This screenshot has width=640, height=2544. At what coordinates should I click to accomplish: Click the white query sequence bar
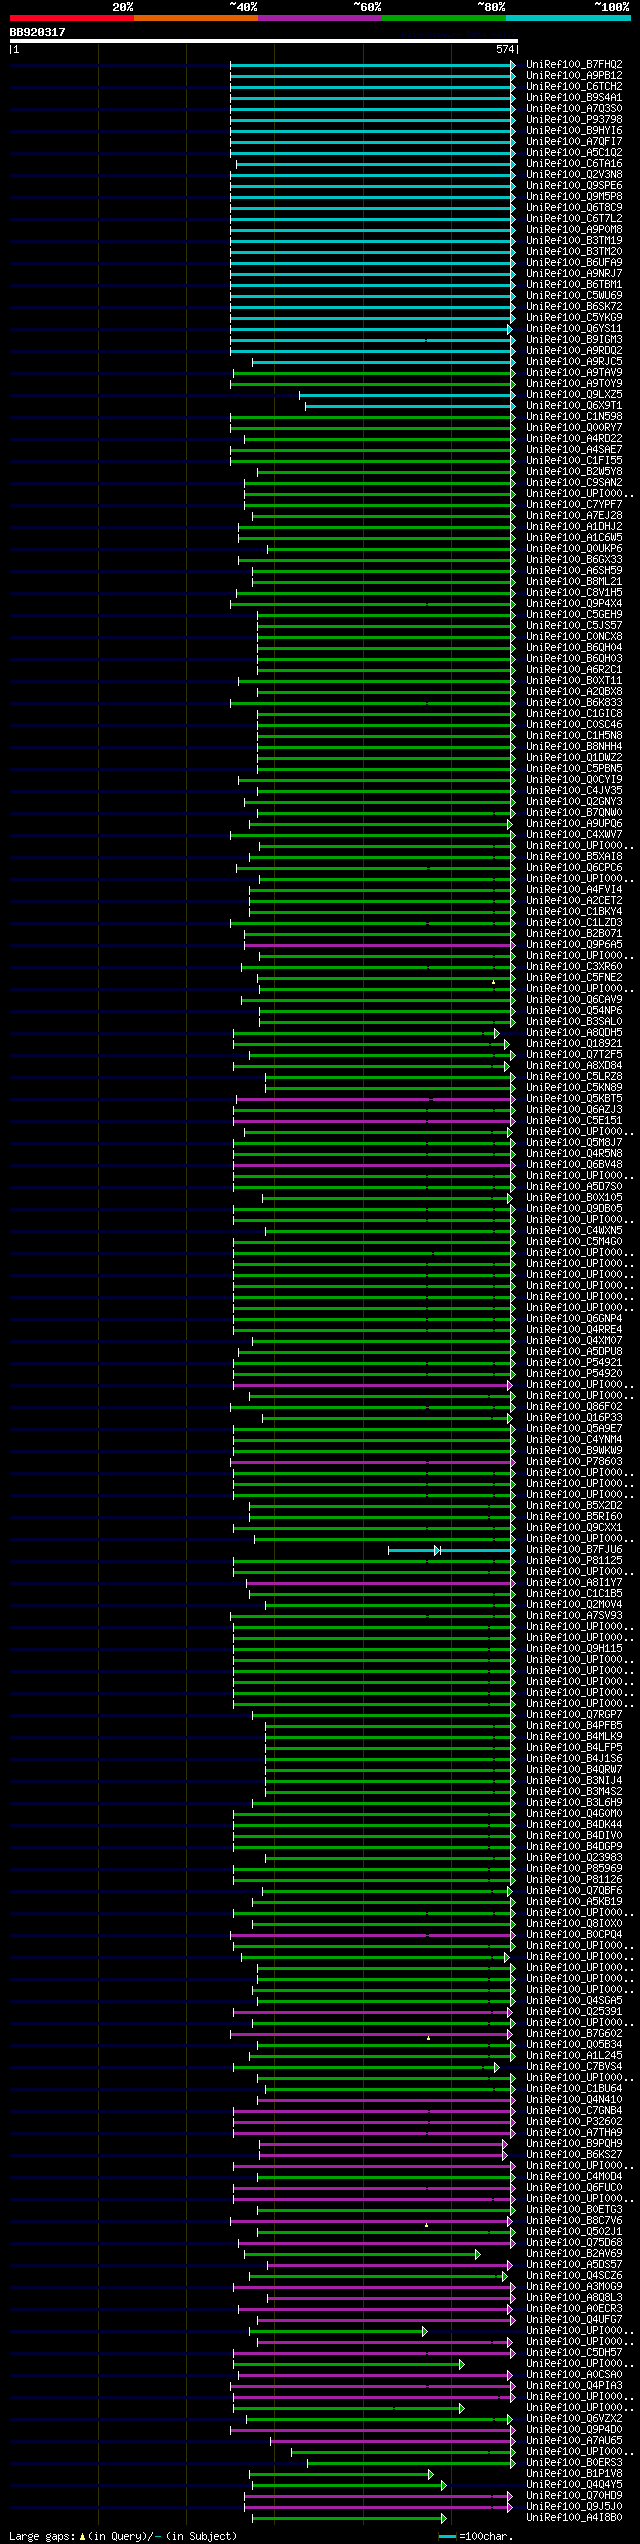(x=263, y=41)
